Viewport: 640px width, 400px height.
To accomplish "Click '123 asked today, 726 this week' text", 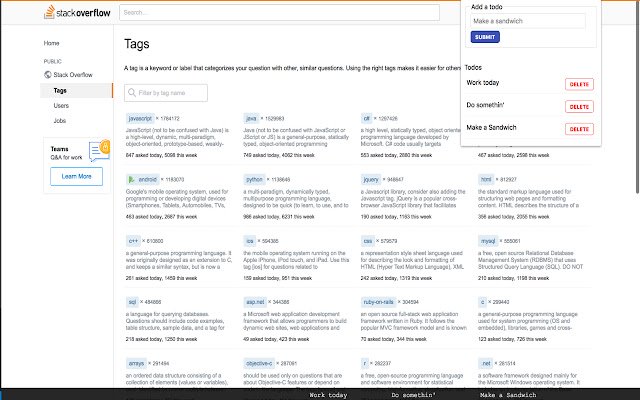I will (512, 339).
